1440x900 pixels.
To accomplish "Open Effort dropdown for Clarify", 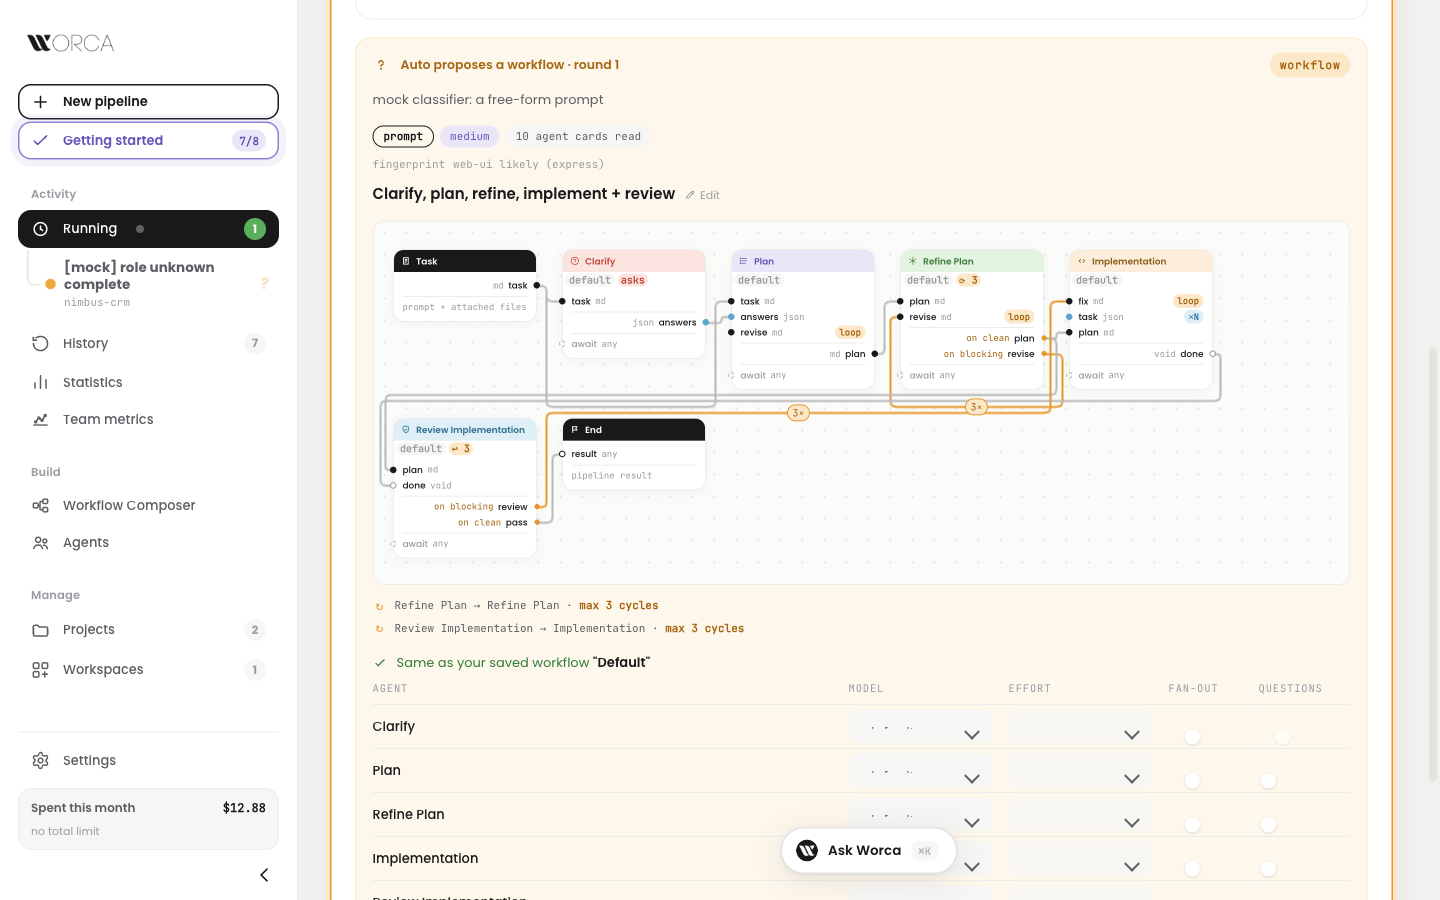I will (x=1080, y=727).
